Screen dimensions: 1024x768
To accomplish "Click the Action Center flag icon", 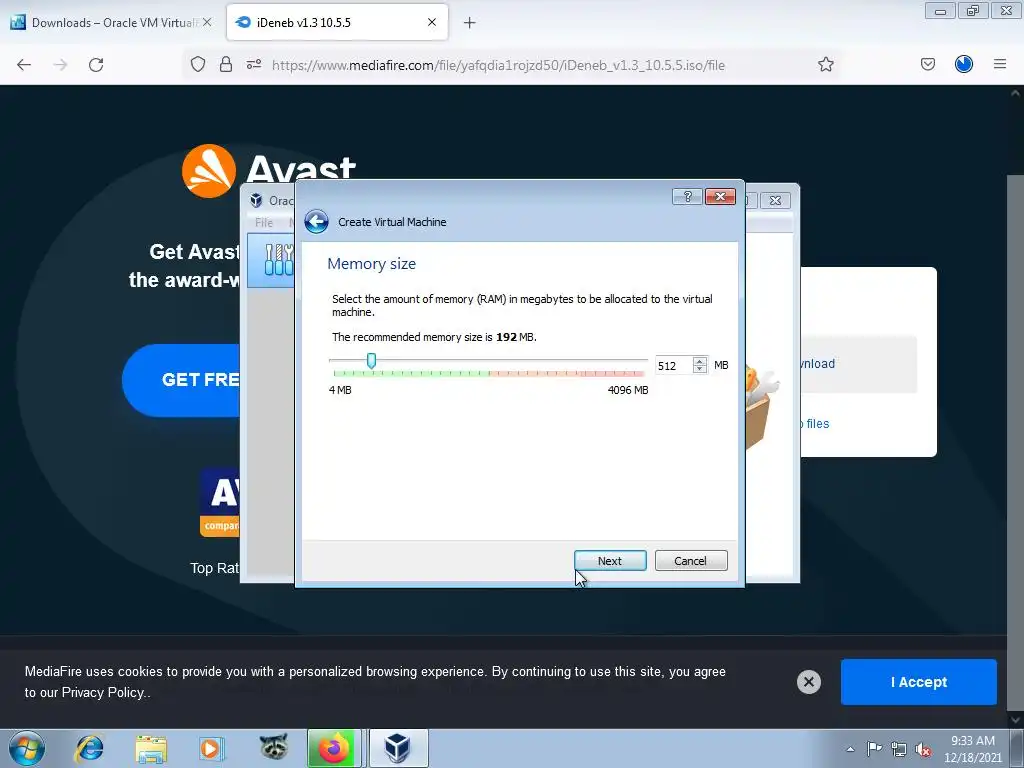I will 874,748.
